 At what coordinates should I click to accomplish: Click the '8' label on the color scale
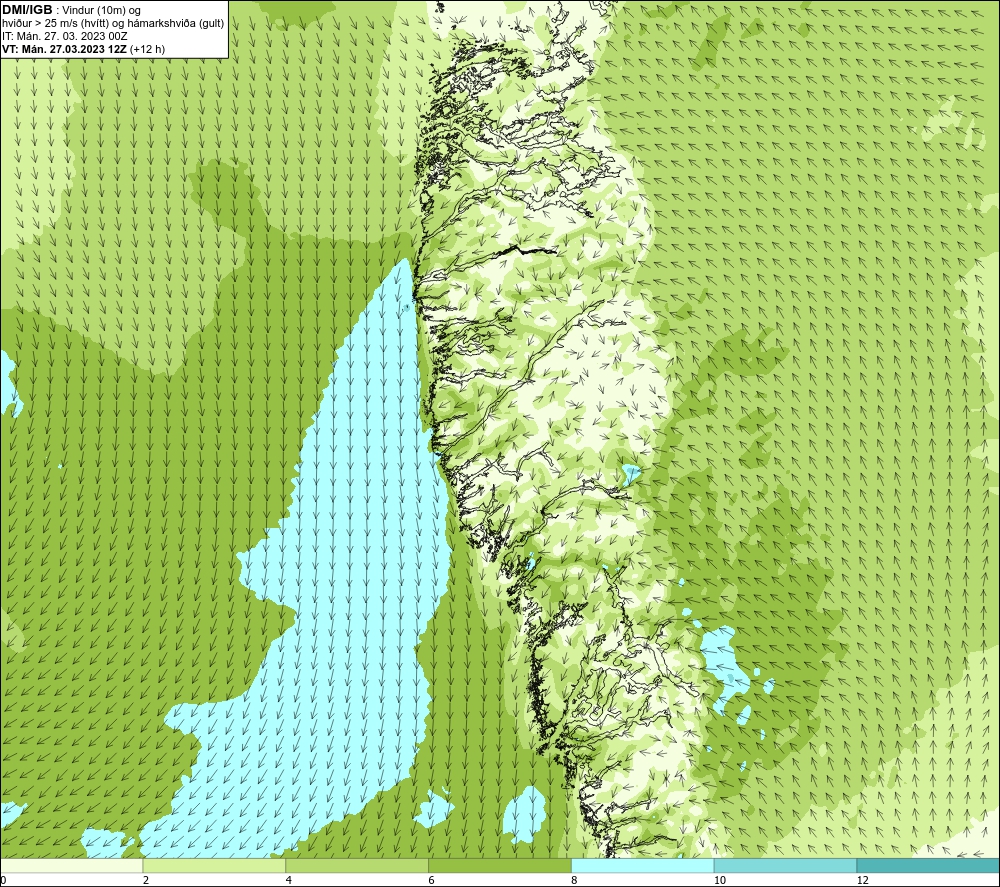575,881
